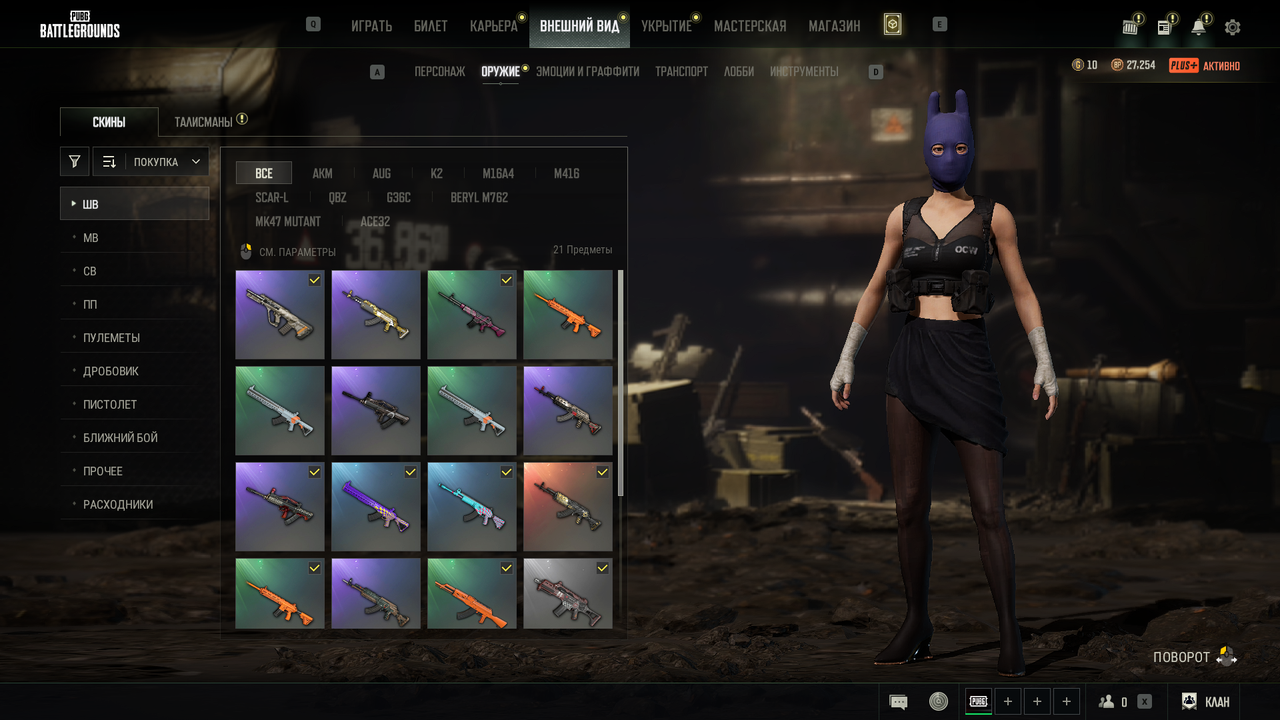The width and height of the screenshot is (1280, 720).
Task: Click the rotate mouse icon near ПОВОРОТ
Action: click(x=1226, y=657)
